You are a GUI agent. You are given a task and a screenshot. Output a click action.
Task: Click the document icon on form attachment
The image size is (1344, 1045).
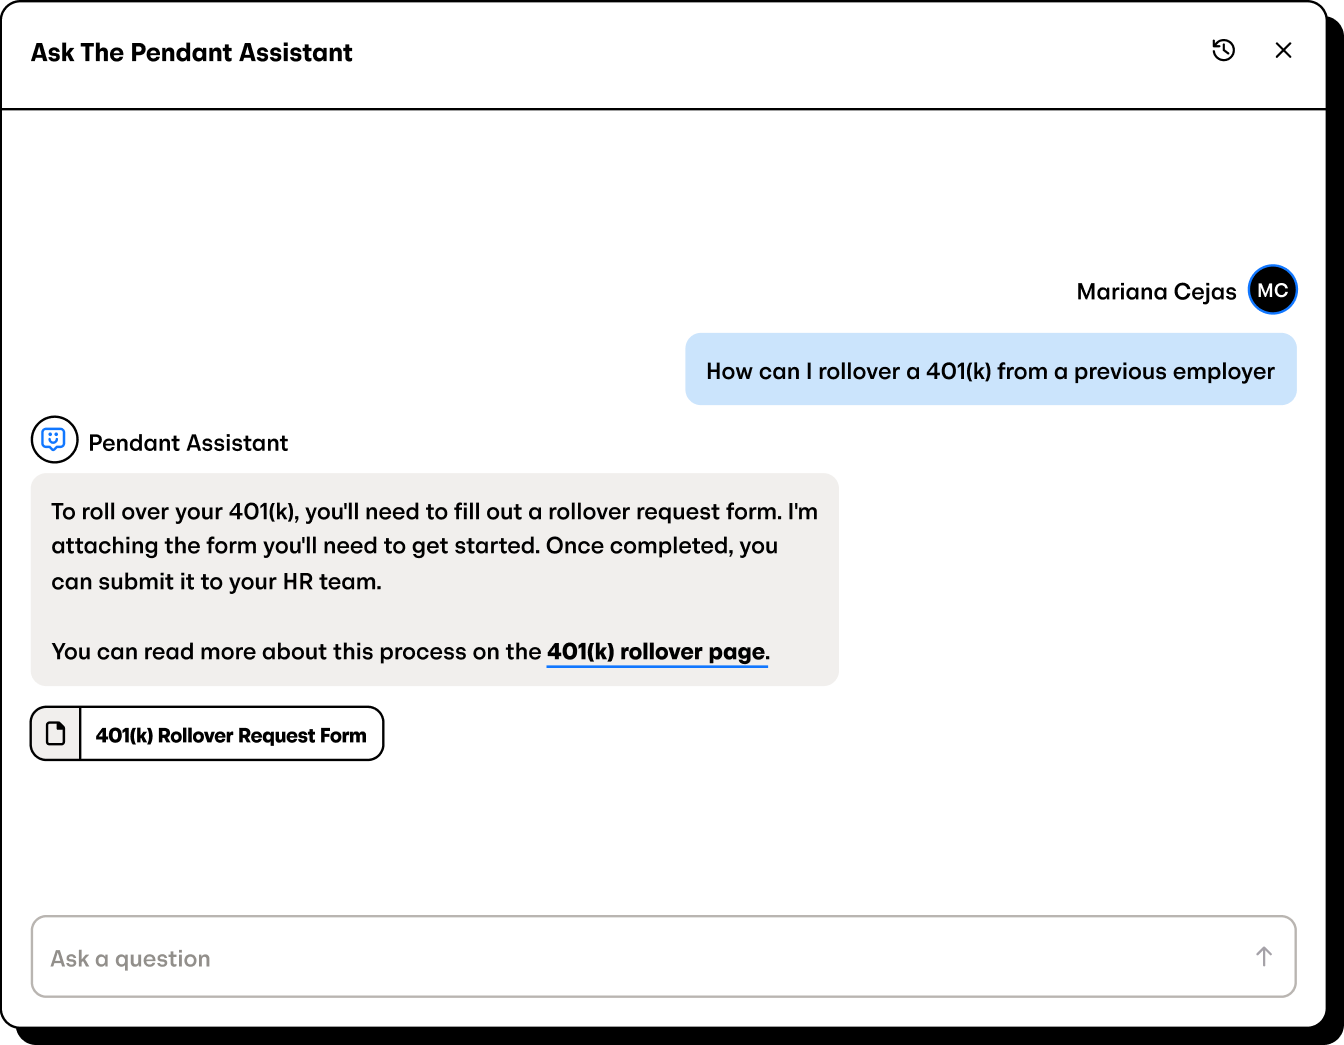coord(56,734)
